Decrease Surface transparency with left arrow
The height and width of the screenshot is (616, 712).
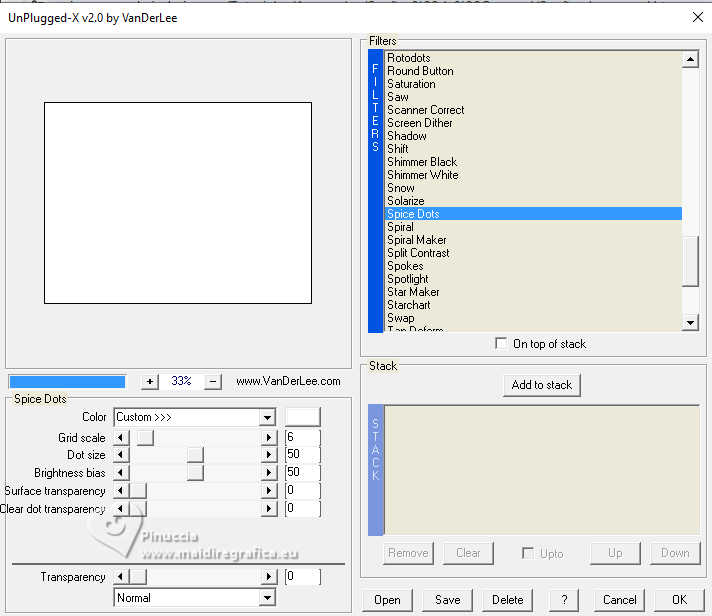(120, 490)
